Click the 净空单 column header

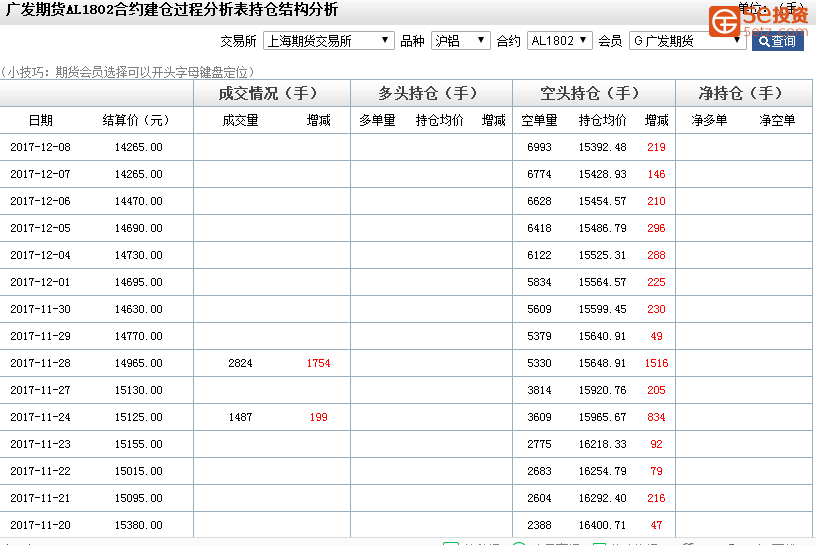pyautogui.click(x=777, y=120)
